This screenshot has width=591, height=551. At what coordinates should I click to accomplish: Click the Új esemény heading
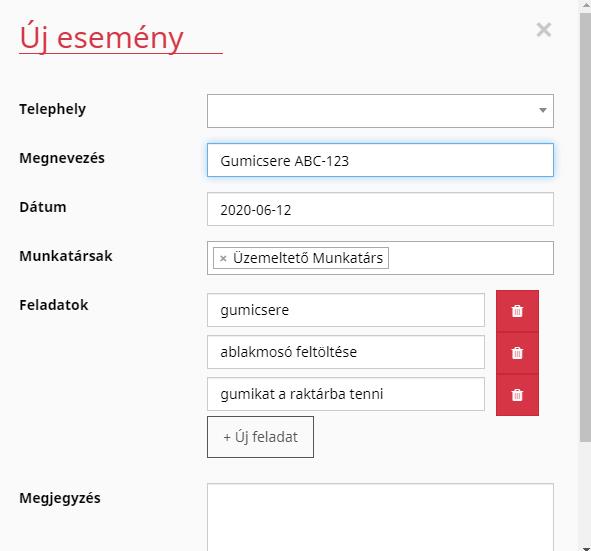pyautogui.click(x=101, y=38)
